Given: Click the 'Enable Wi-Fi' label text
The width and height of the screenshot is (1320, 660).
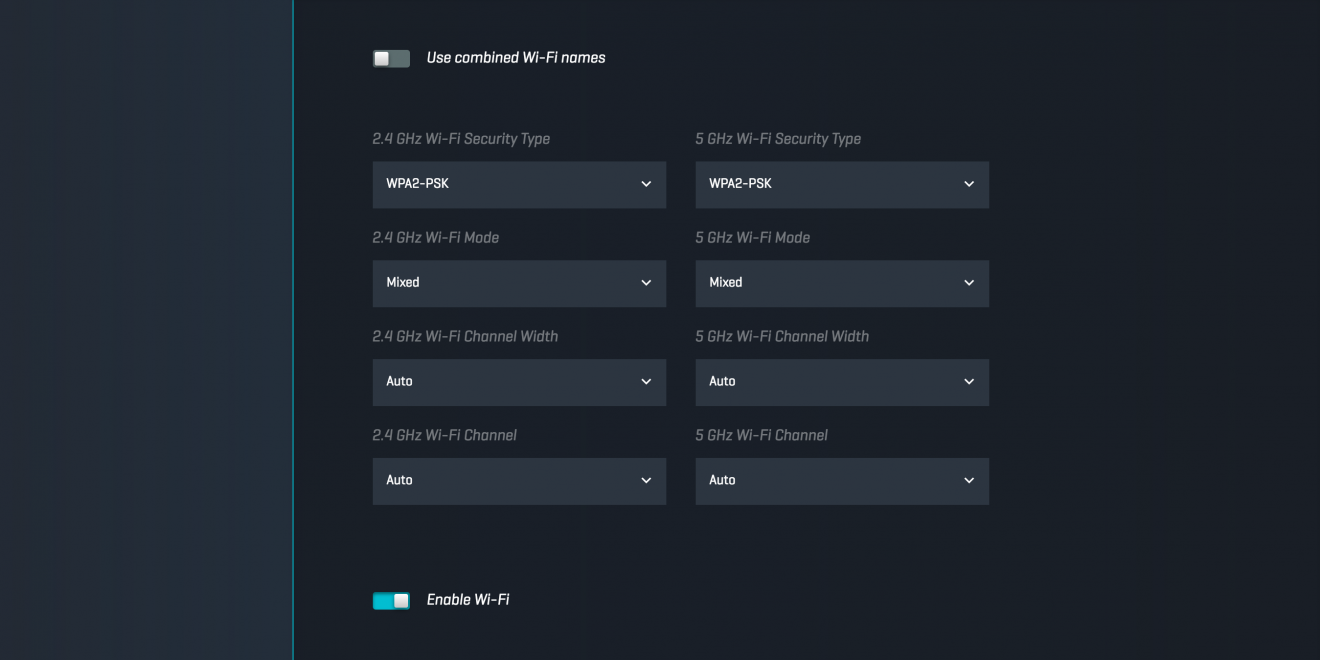Looking at the screenshot, I should pos(468,600).
